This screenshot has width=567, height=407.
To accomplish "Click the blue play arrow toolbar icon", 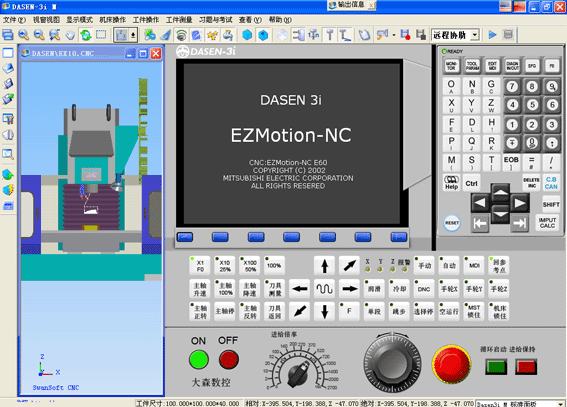I will (492, 35).
